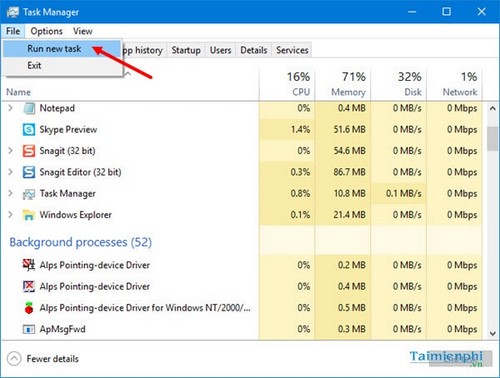Viewport: 500px width, 378px height.
Task: Maximize the Task Manager window
Action: click(446, 12)
